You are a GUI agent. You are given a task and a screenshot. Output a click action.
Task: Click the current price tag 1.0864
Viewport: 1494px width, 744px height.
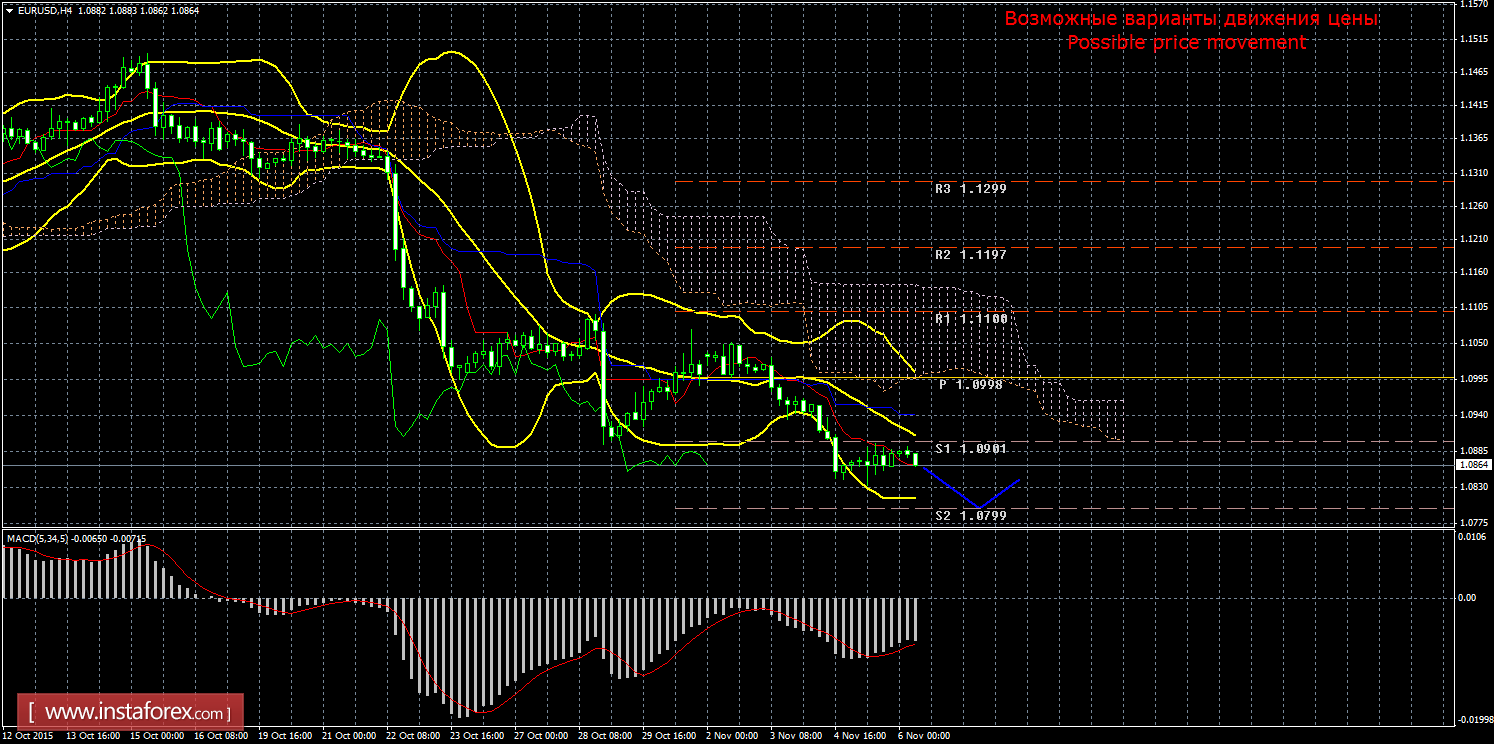pos(1471,465)
